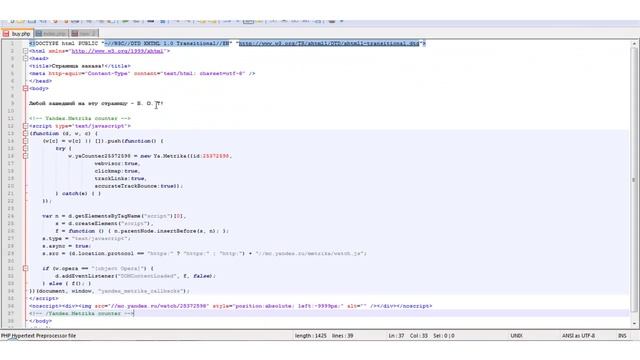Click the vertical scrollbar thumb
The image size is (640, 360).
tap(634, 180)
